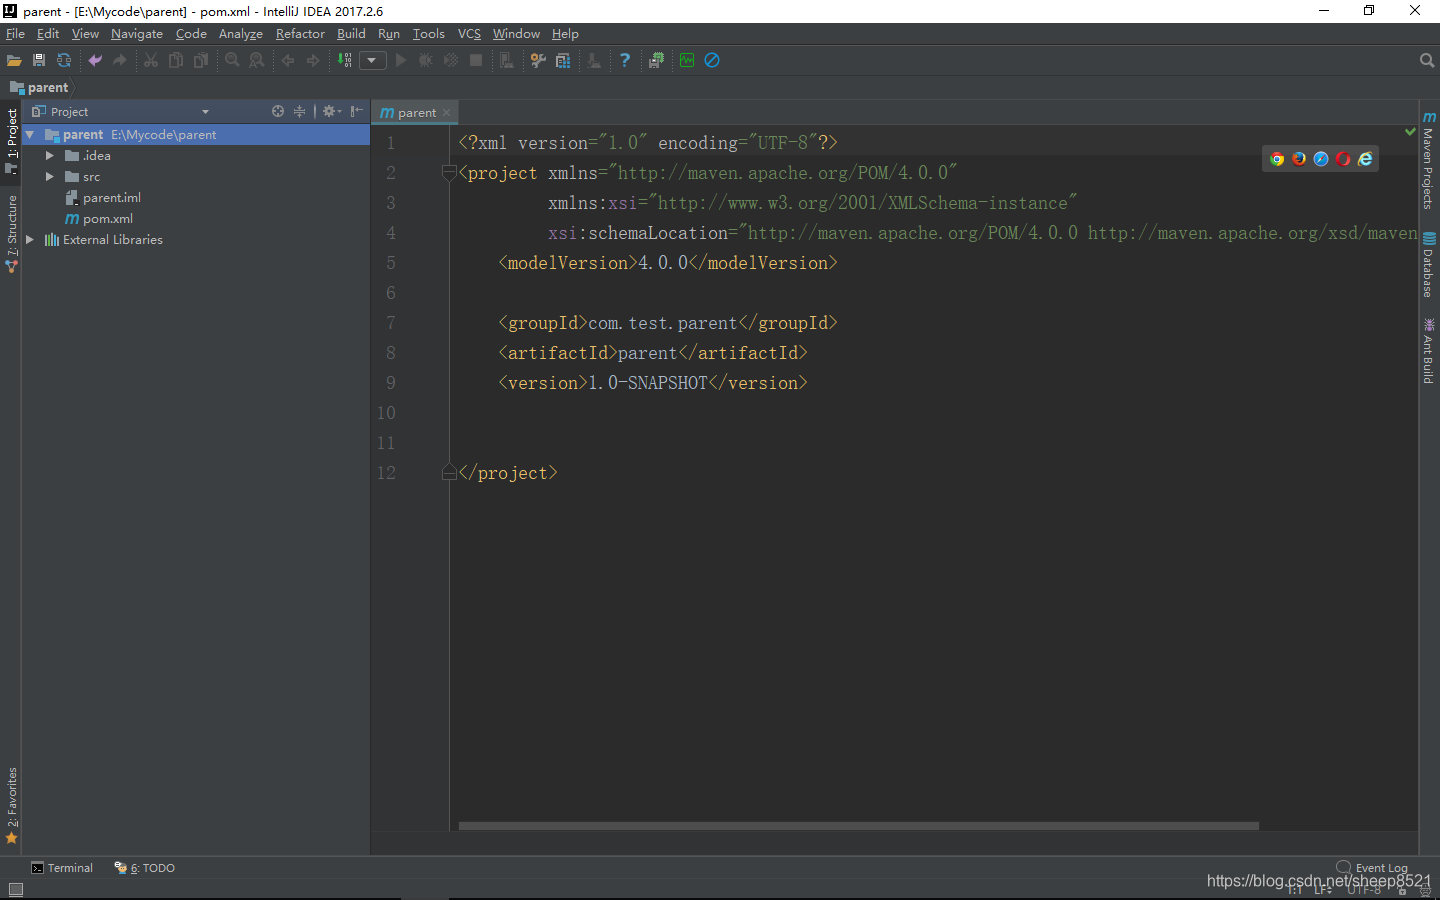1440x900 pixels.
Task: Click Collapse All icon in Project panel
Action: [299, 111]
